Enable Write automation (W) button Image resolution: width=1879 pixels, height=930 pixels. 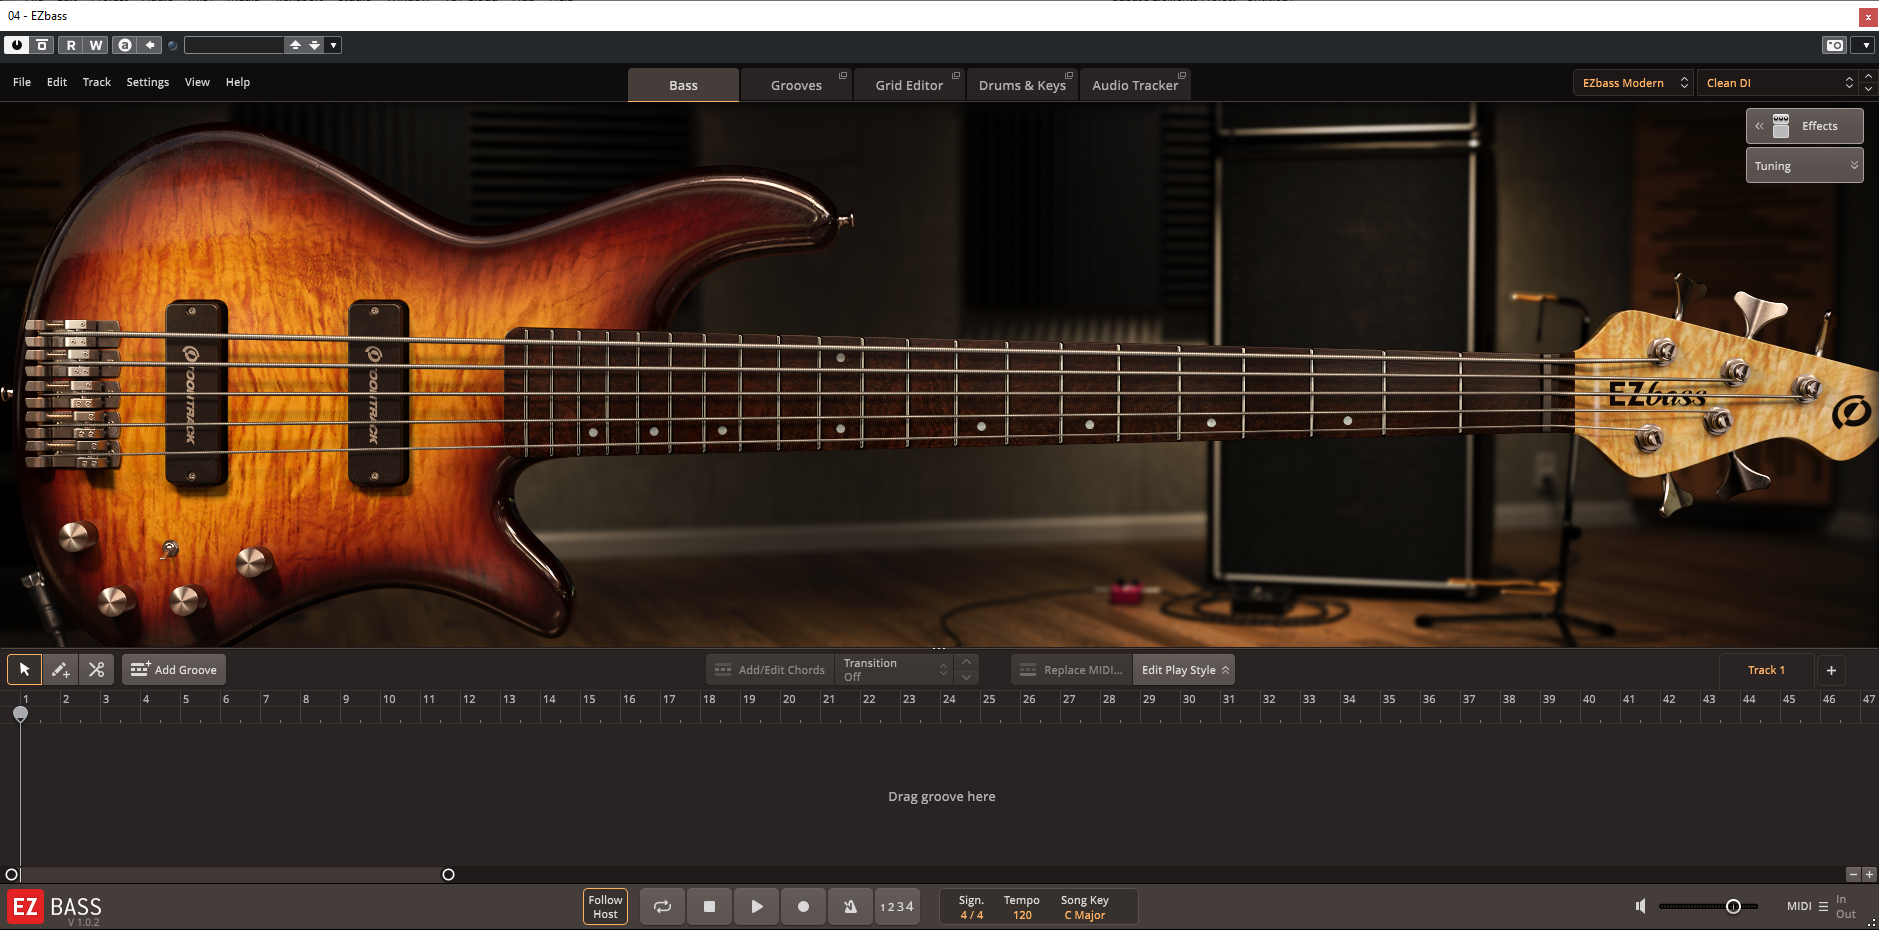[x=96, y=45]
